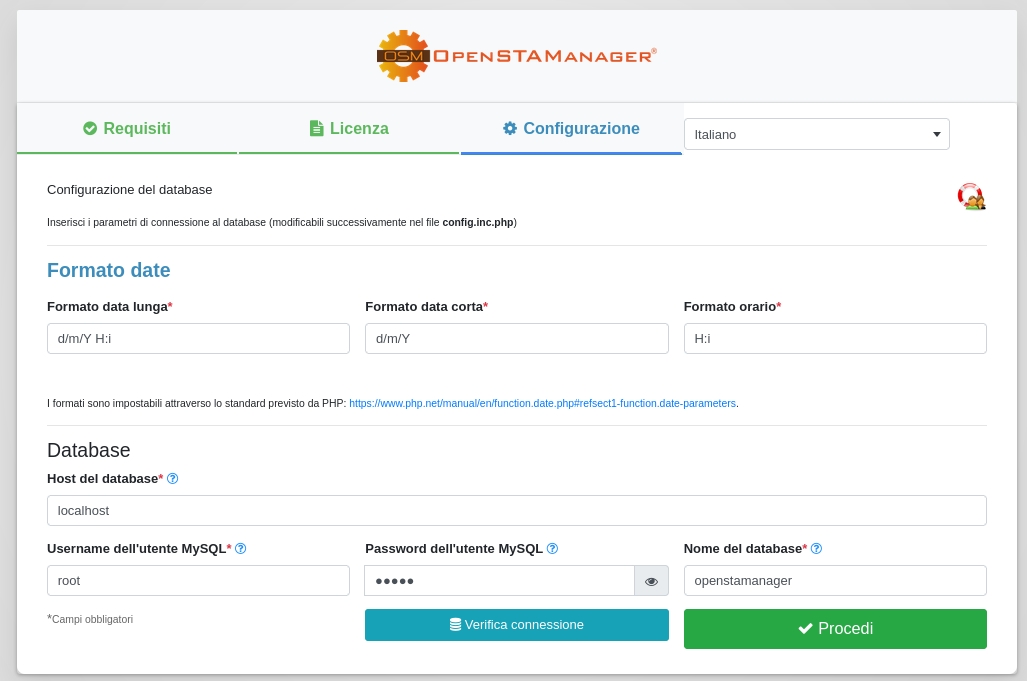Click help icon beside Username dell'utente MySQL
The width and height of the screenshot is (1027, 681).
click(x=240, y=549)
